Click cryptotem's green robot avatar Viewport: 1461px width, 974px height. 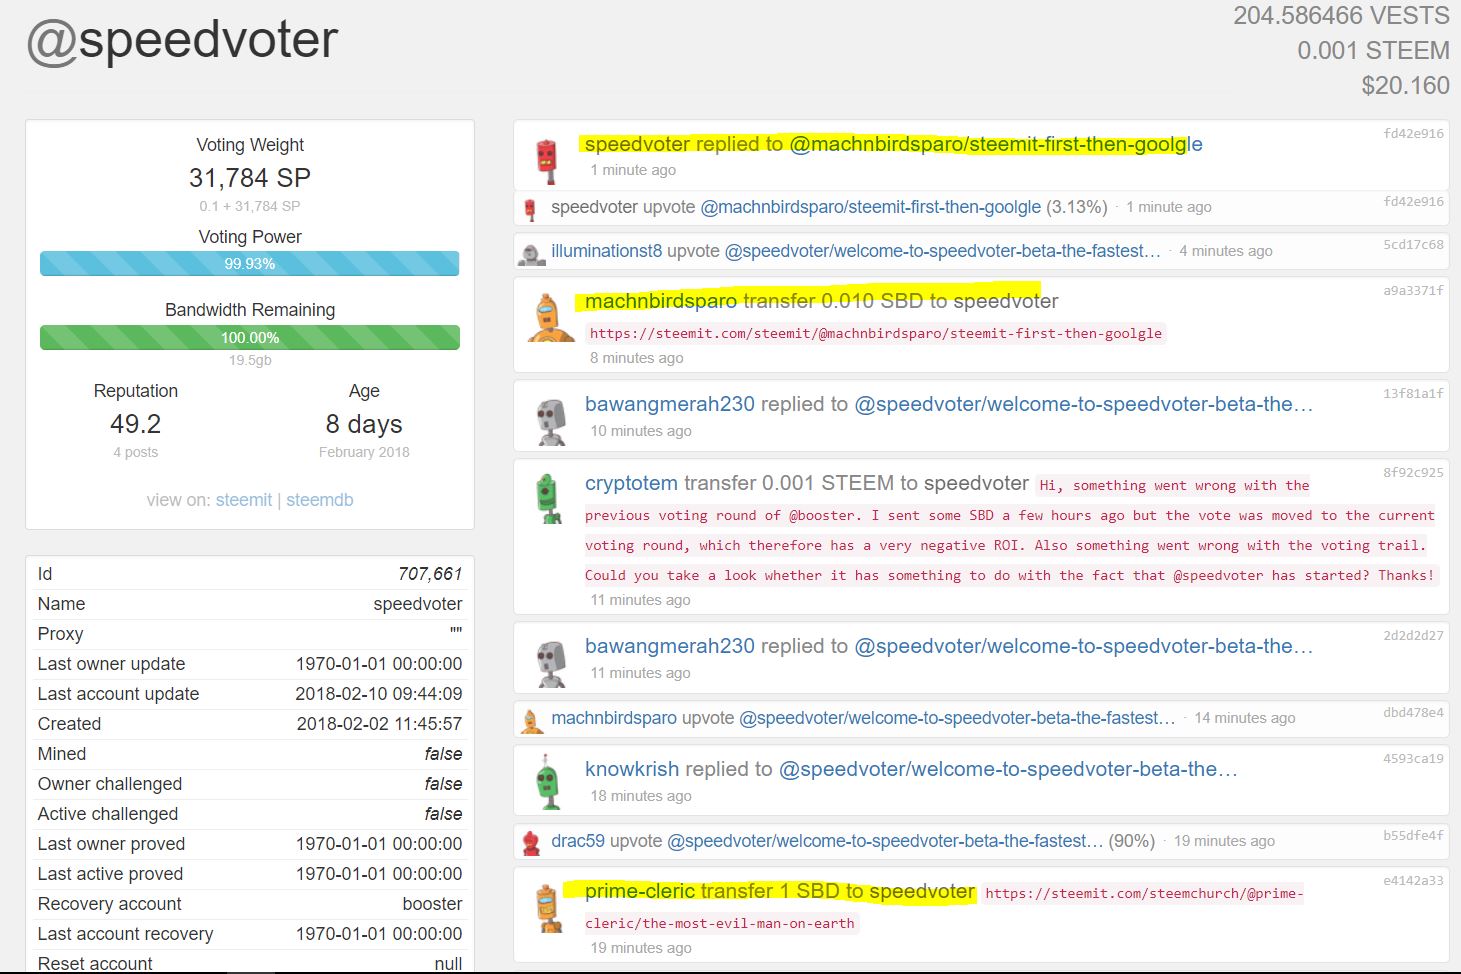548,499
